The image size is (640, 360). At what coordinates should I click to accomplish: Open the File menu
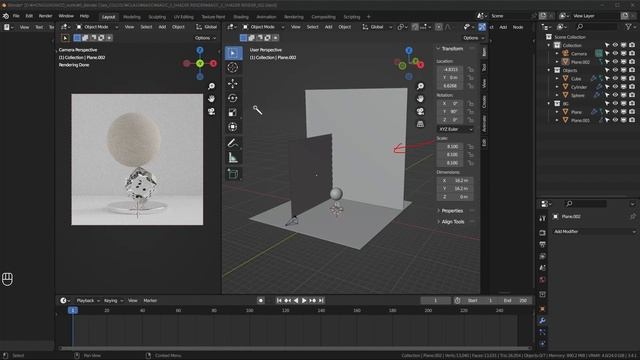coord(16,16)
